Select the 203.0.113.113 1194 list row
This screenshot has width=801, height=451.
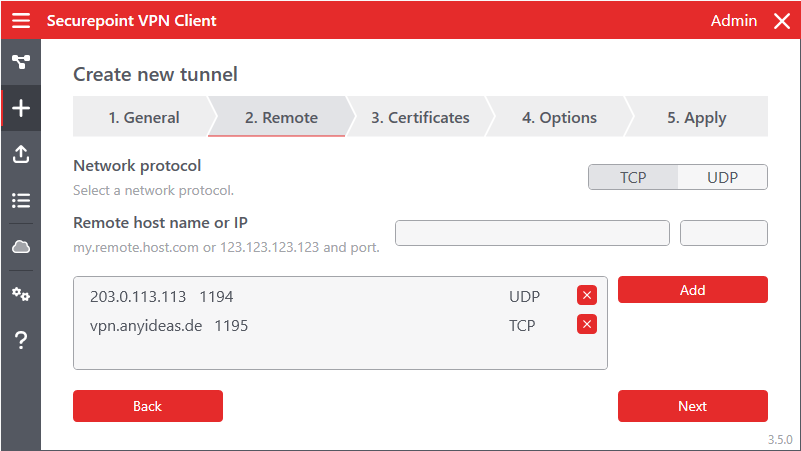[x=340, y=296]
